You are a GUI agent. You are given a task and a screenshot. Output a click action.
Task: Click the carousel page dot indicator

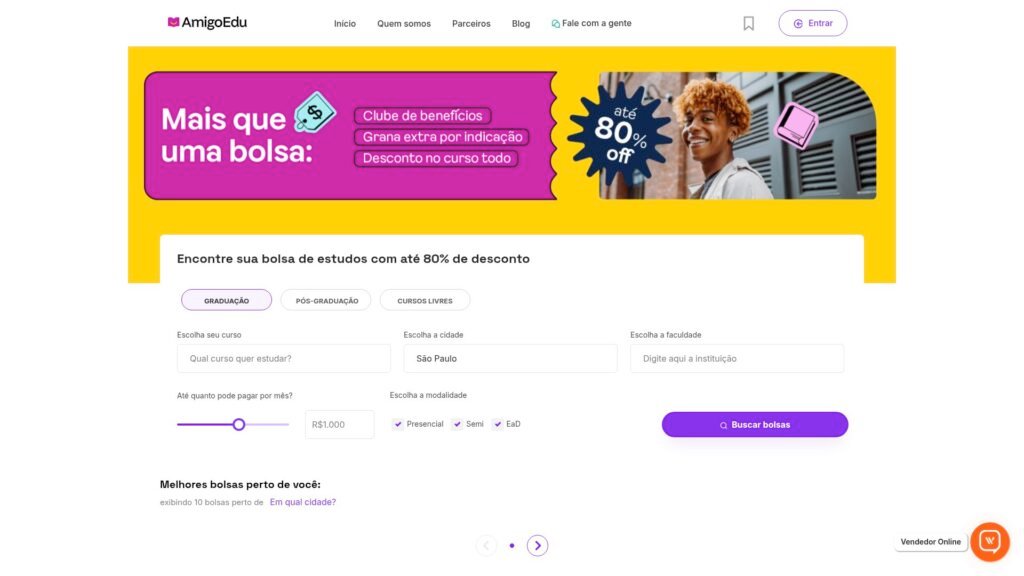[x=512, y=545]
